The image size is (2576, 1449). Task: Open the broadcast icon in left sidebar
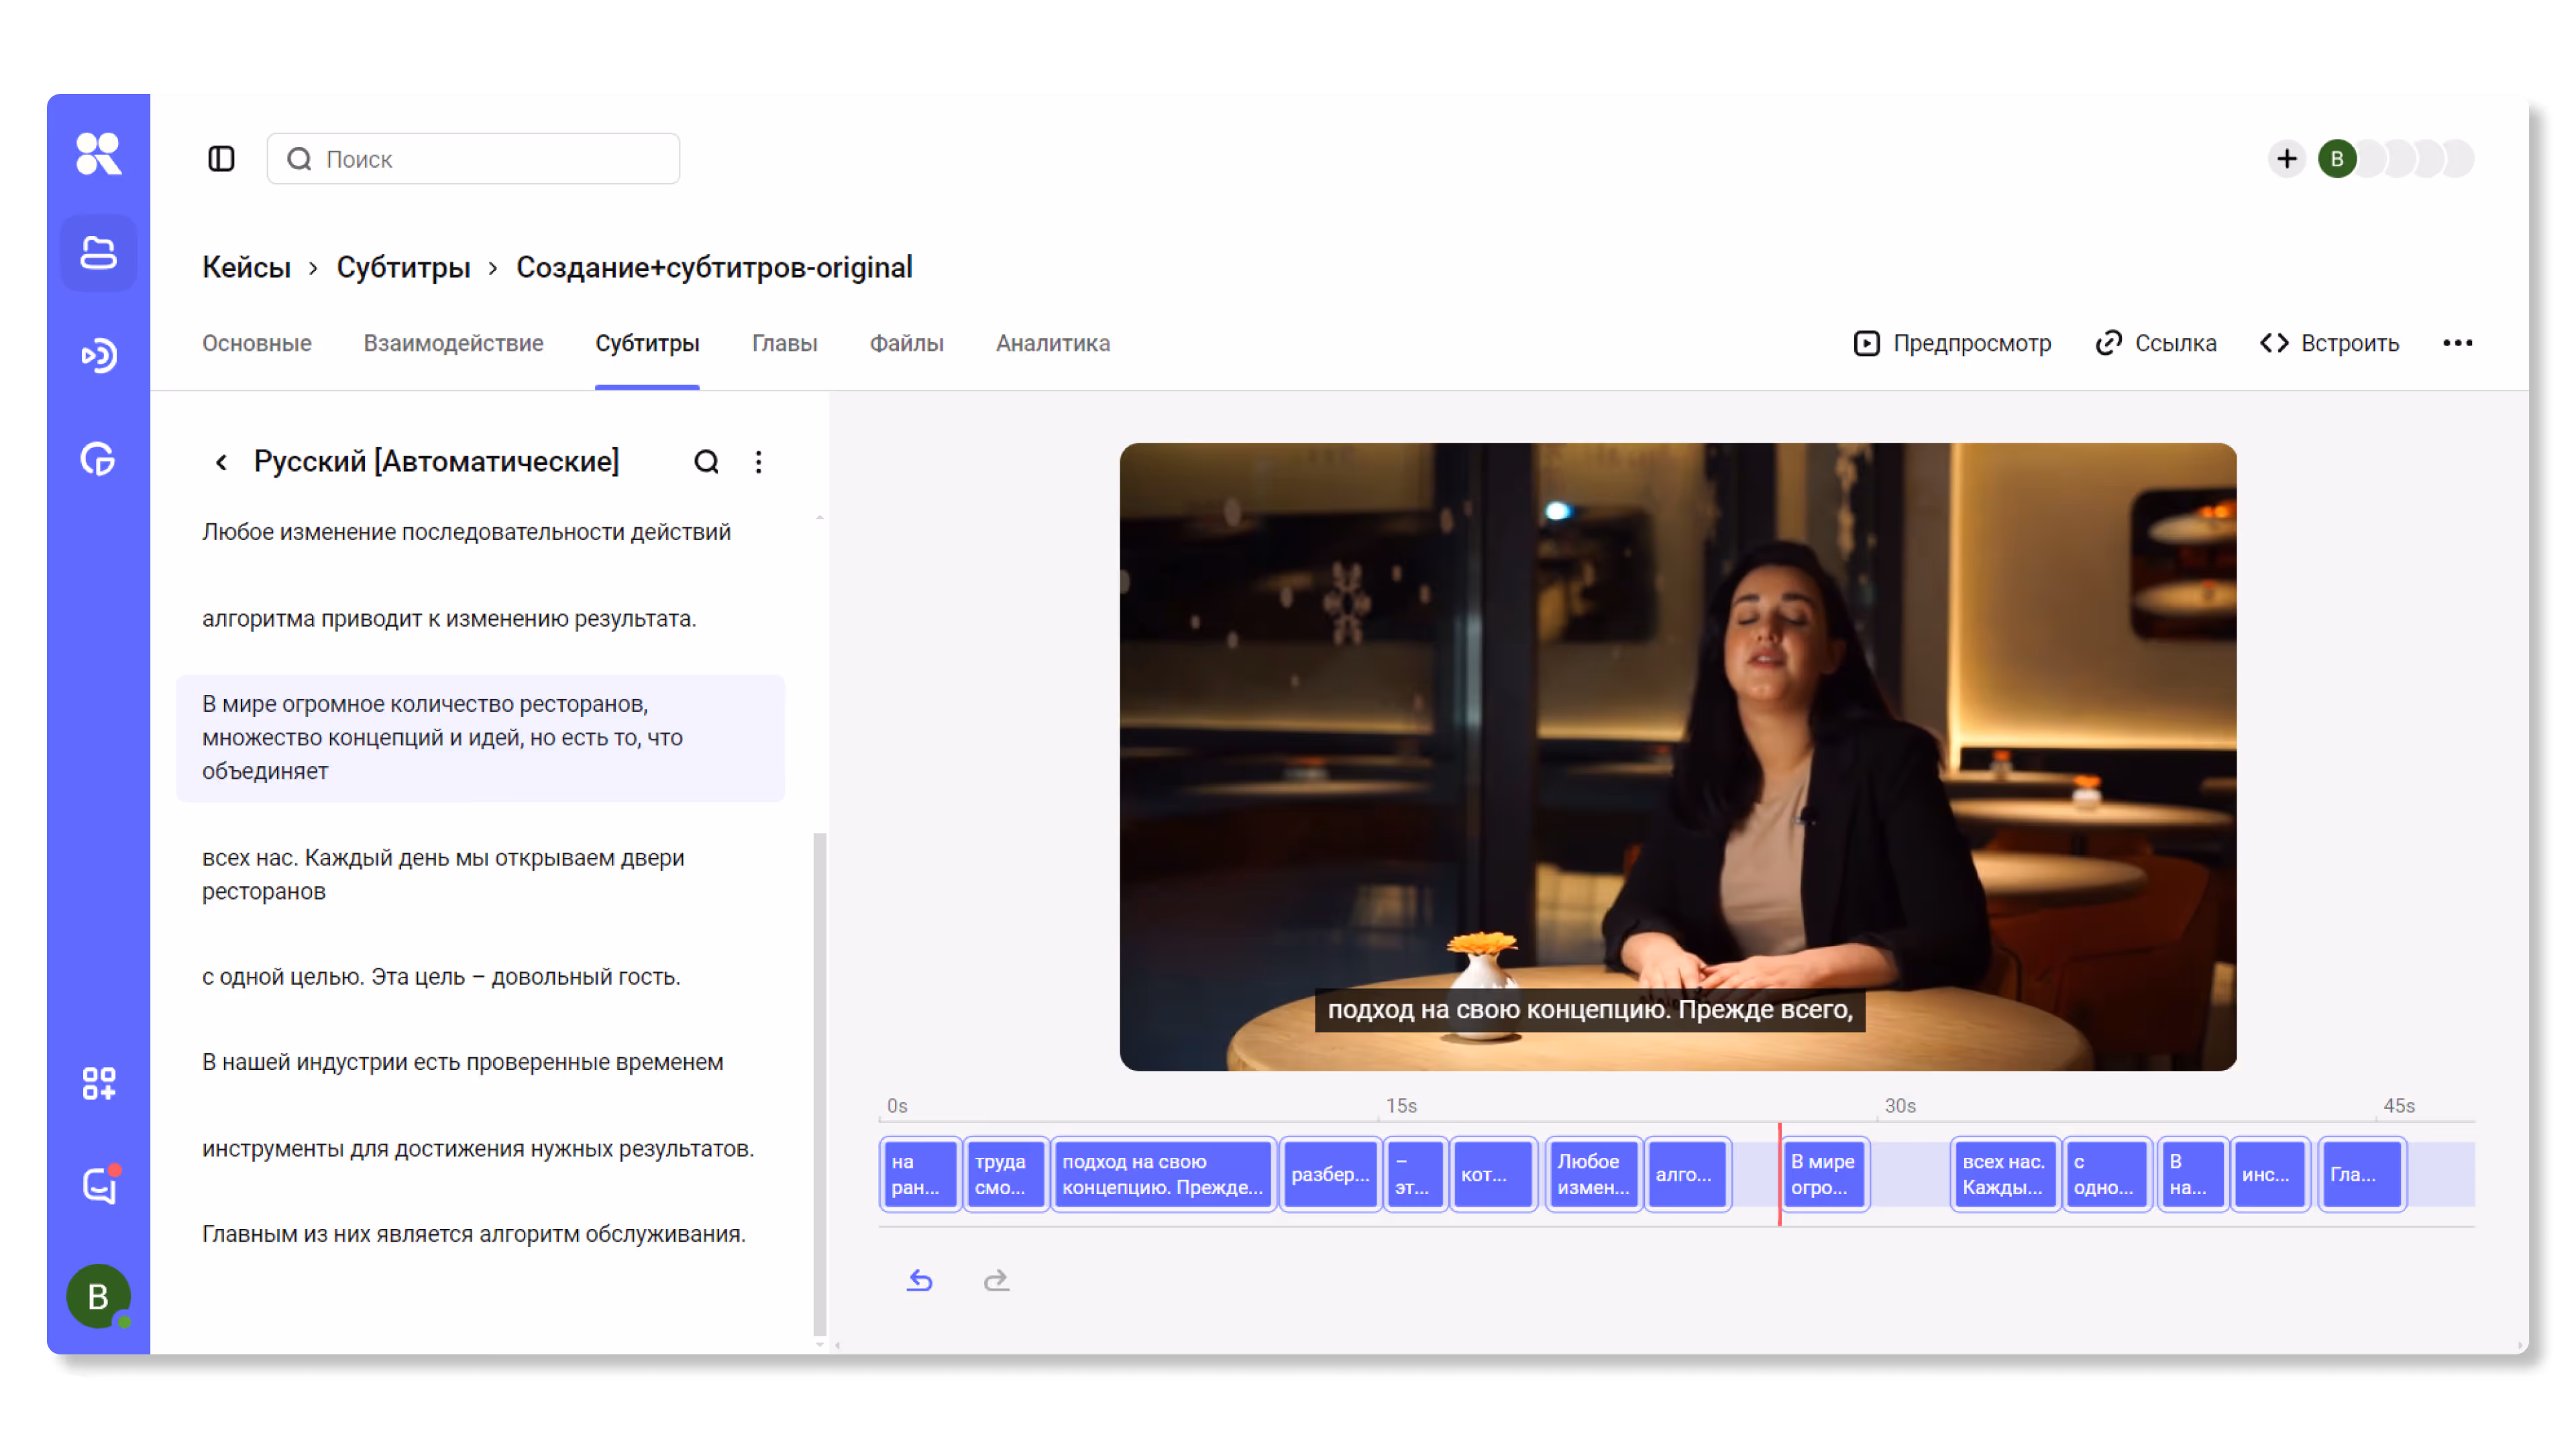[98, 356]
